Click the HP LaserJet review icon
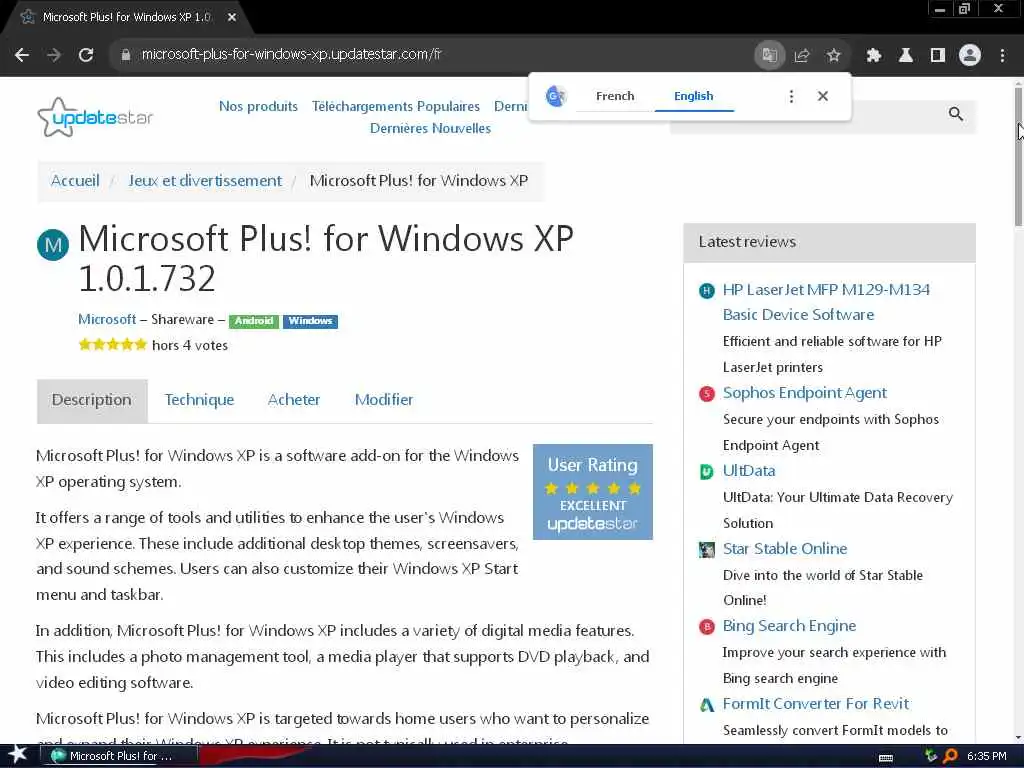This screenshot has height=768, width=1024. point(707,291)
